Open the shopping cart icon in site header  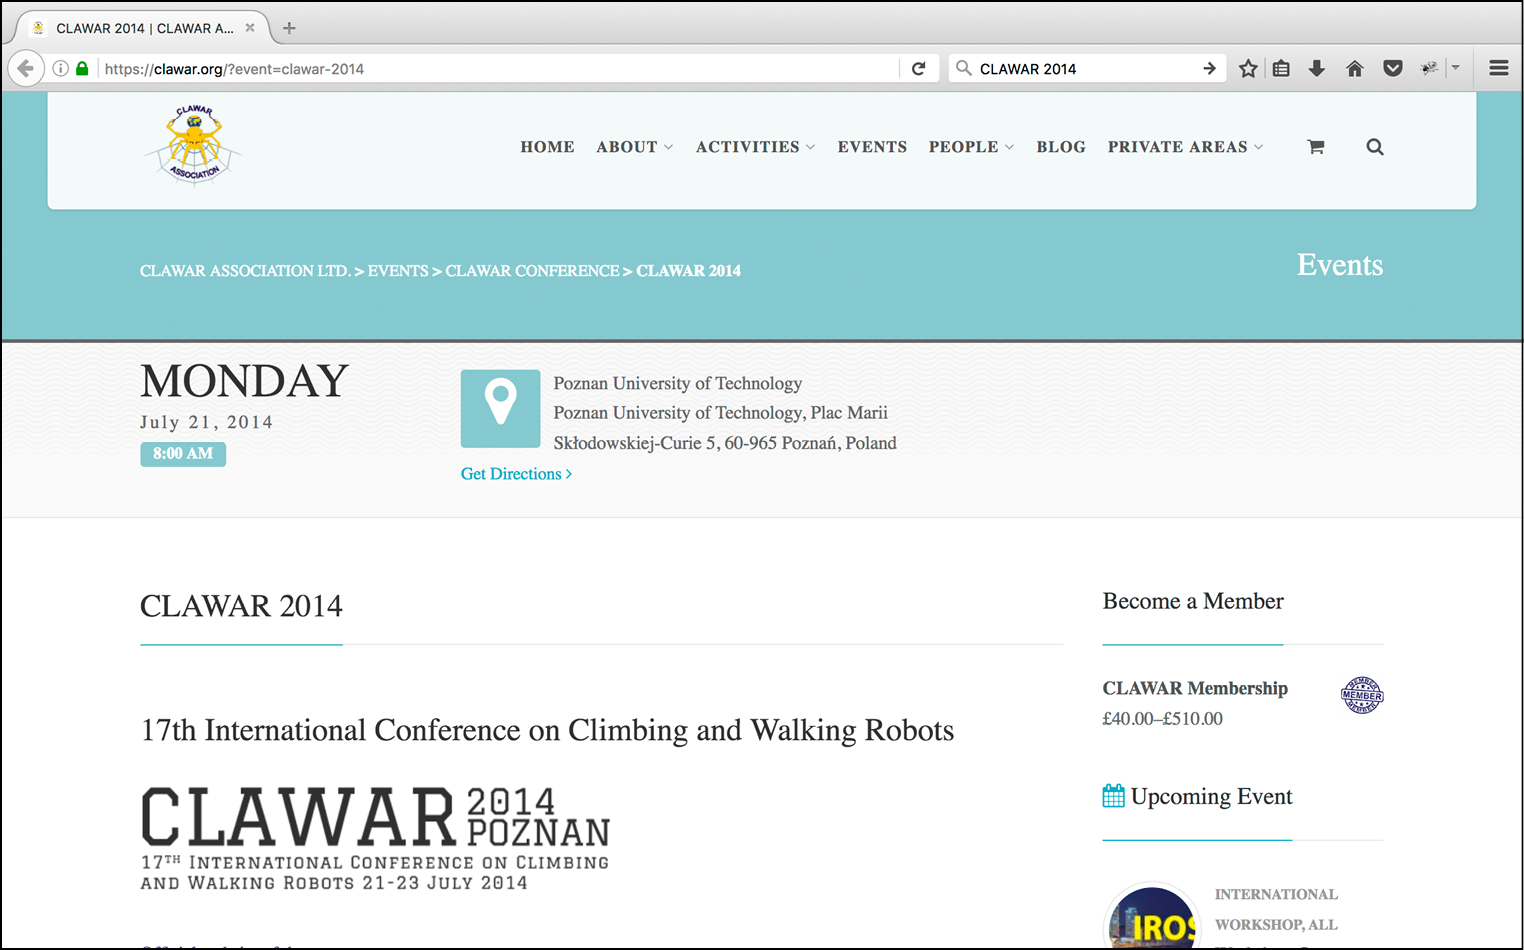(1316, 147)
